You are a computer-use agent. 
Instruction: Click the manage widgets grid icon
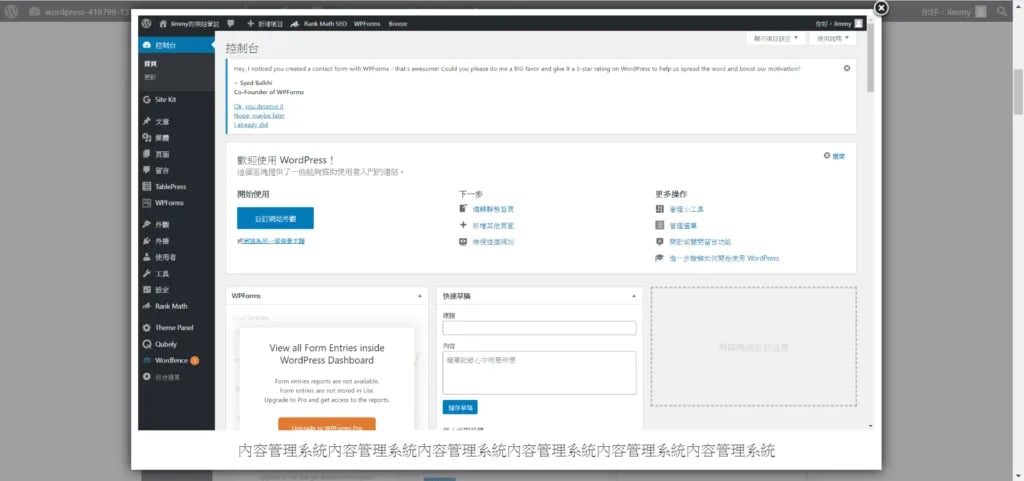pos(660,209)
